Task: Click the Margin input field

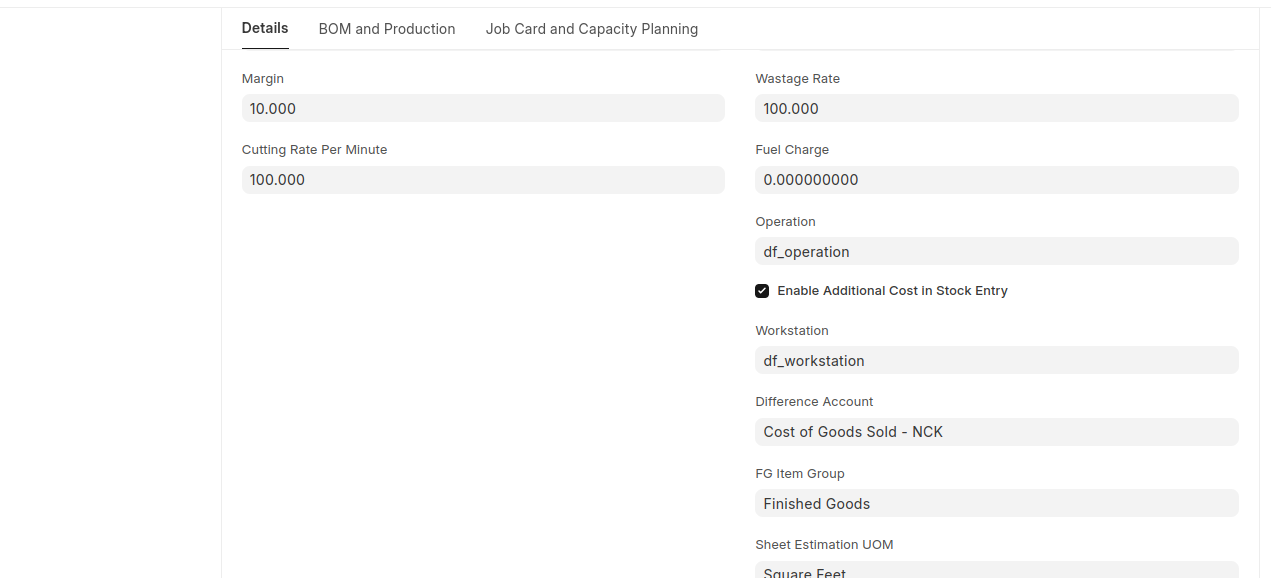Action: 483,108
